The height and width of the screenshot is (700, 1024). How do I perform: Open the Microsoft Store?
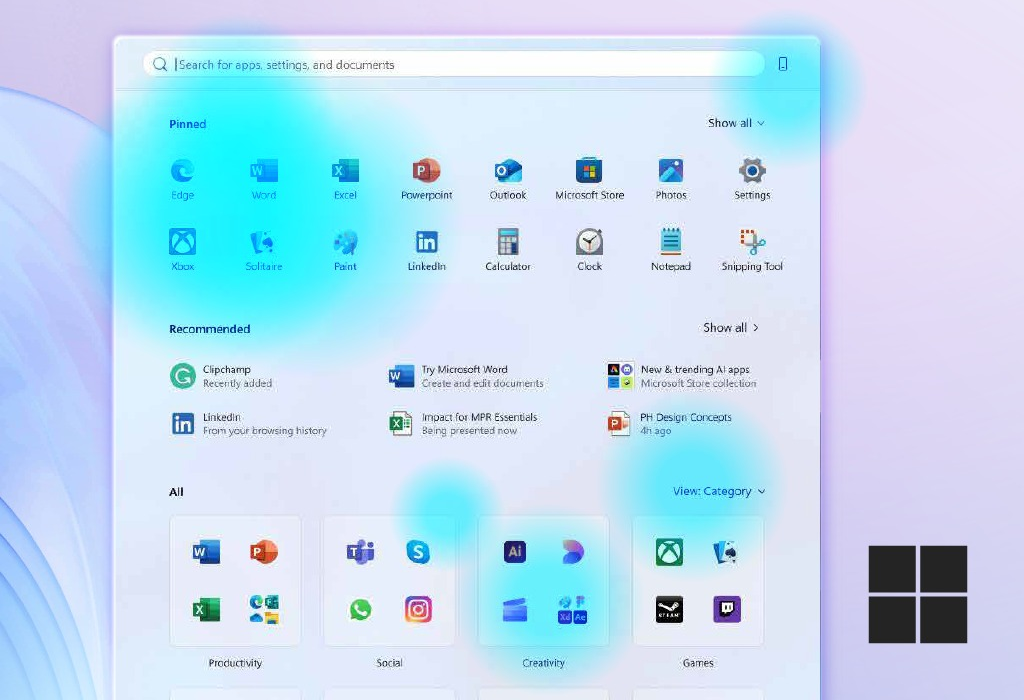coord(589,171)
